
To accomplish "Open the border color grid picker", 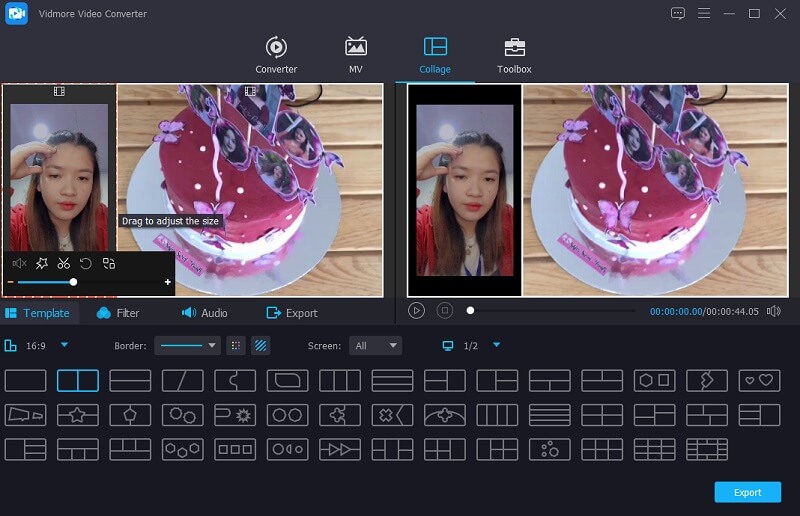I will [236, 346].
